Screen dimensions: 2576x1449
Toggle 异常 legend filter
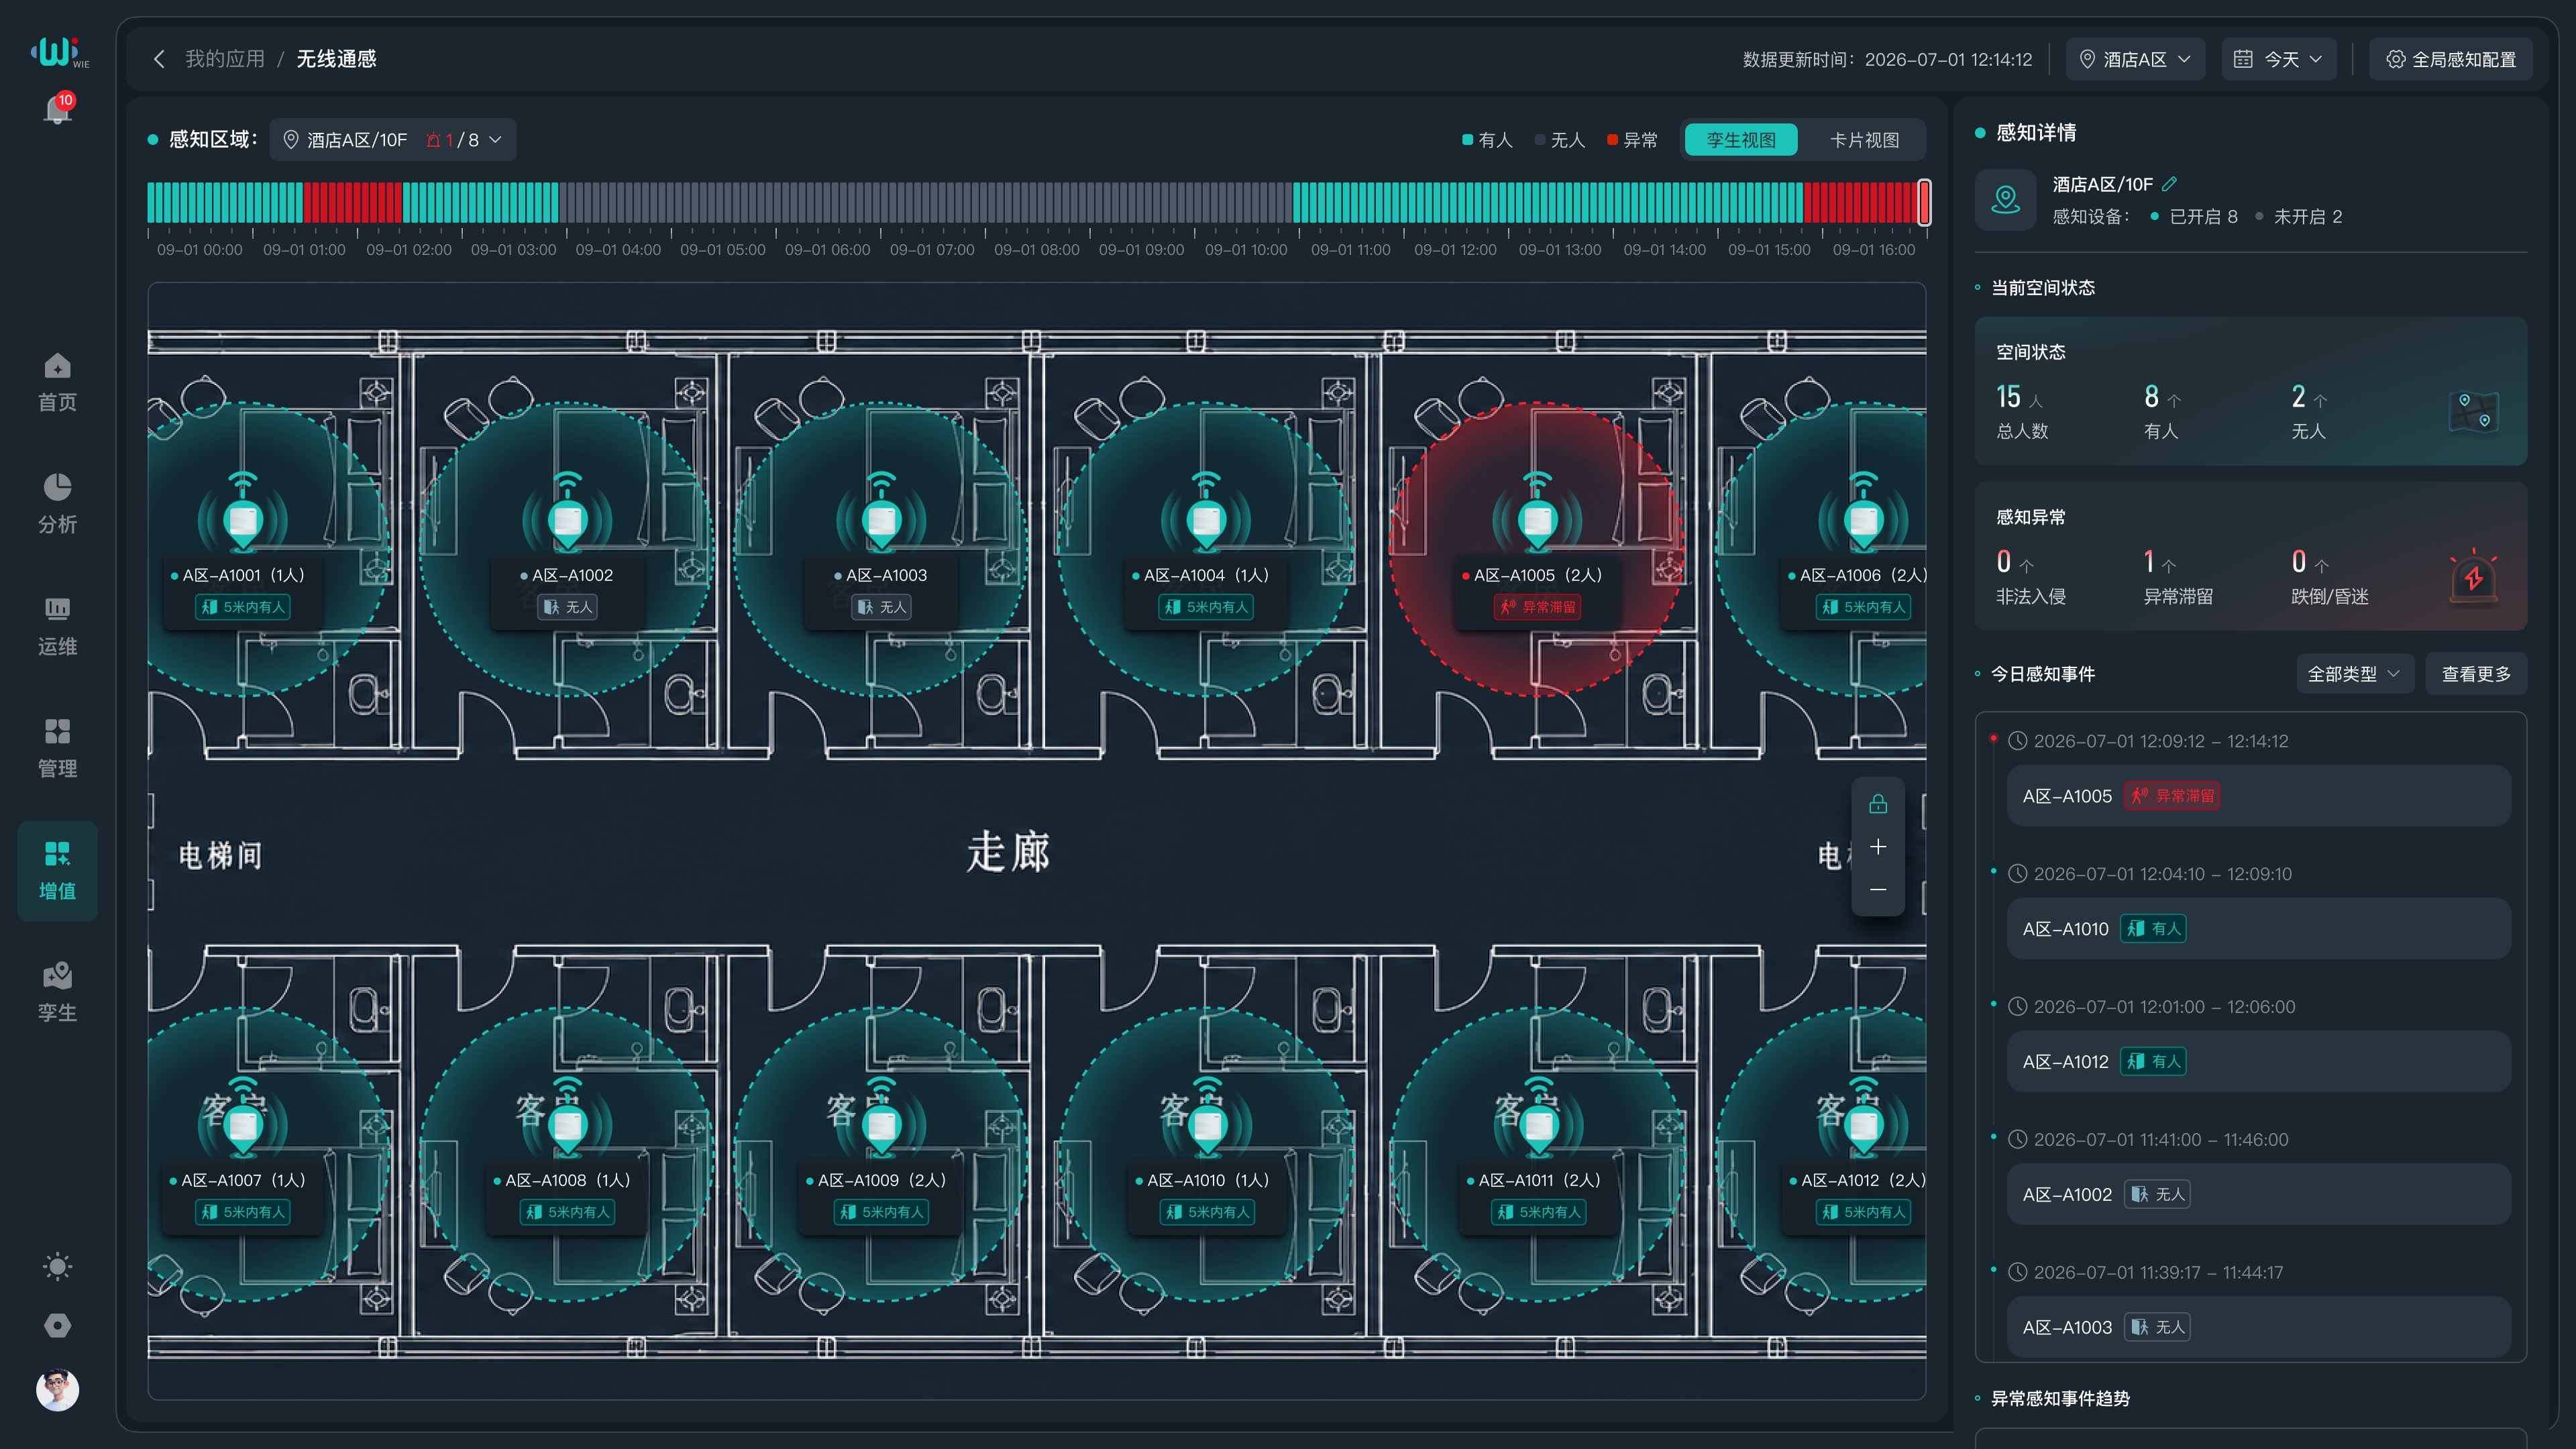point(1632,140)
